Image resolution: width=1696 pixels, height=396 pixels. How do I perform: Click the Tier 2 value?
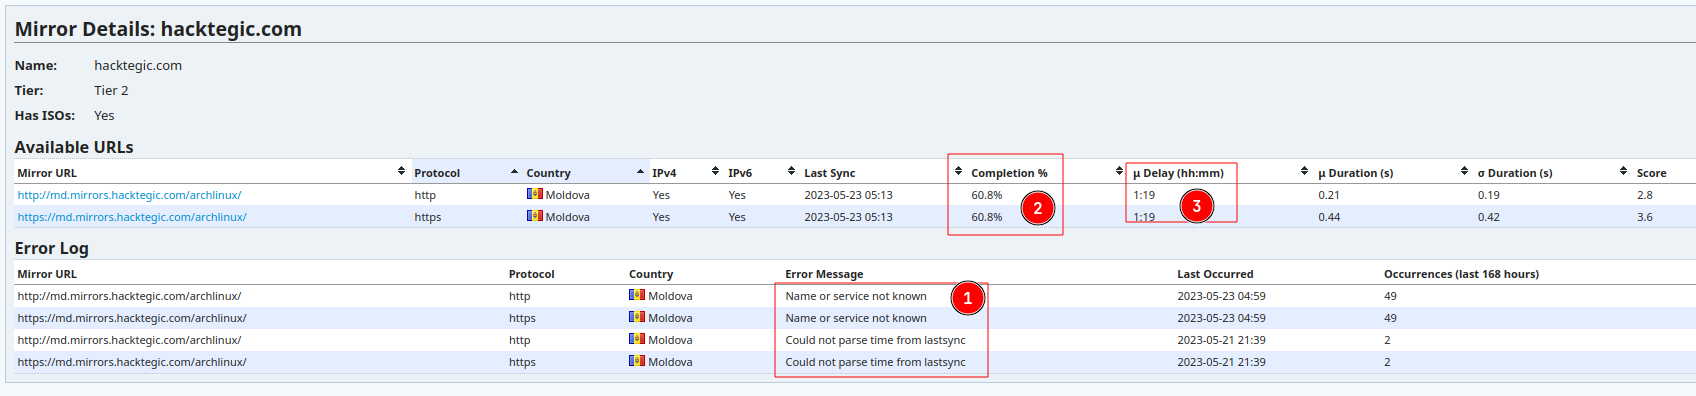coord(111,90)
